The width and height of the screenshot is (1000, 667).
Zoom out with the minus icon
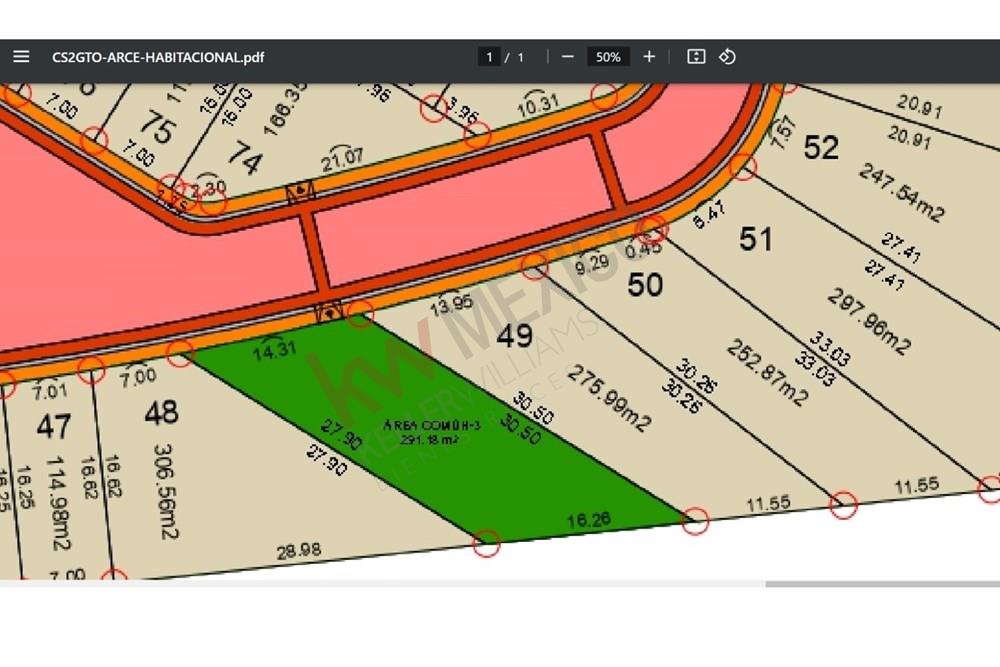pyautogui.click(x=568, y=57)
